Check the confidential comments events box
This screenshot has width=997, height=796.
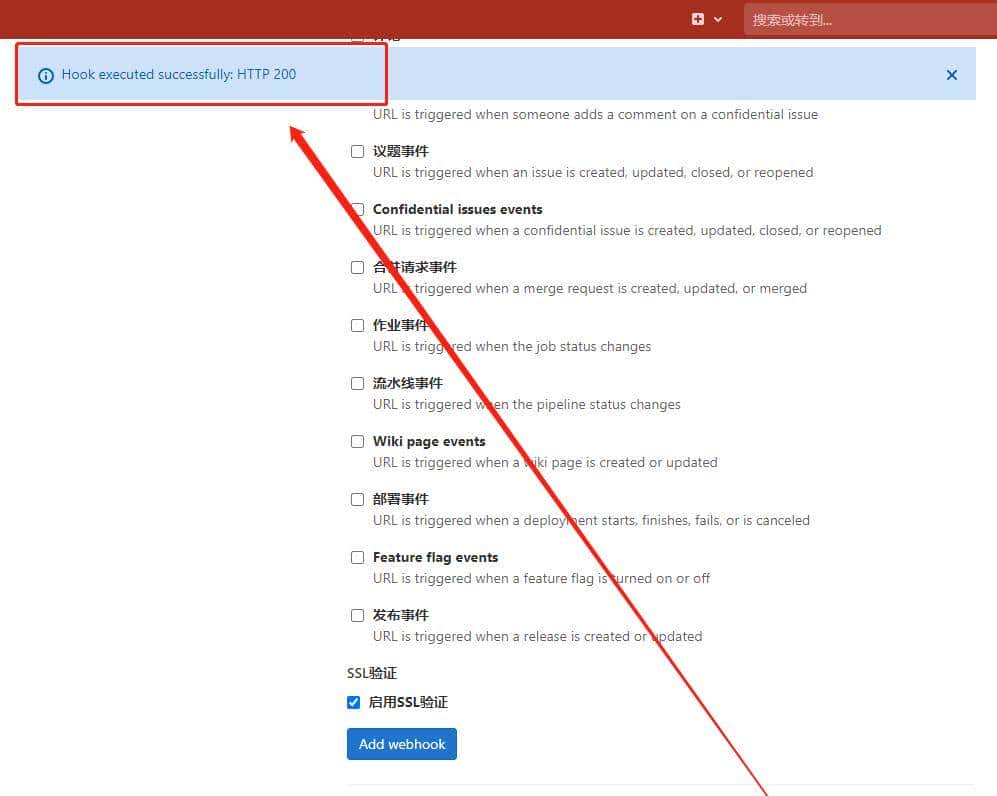coord(357,36)
